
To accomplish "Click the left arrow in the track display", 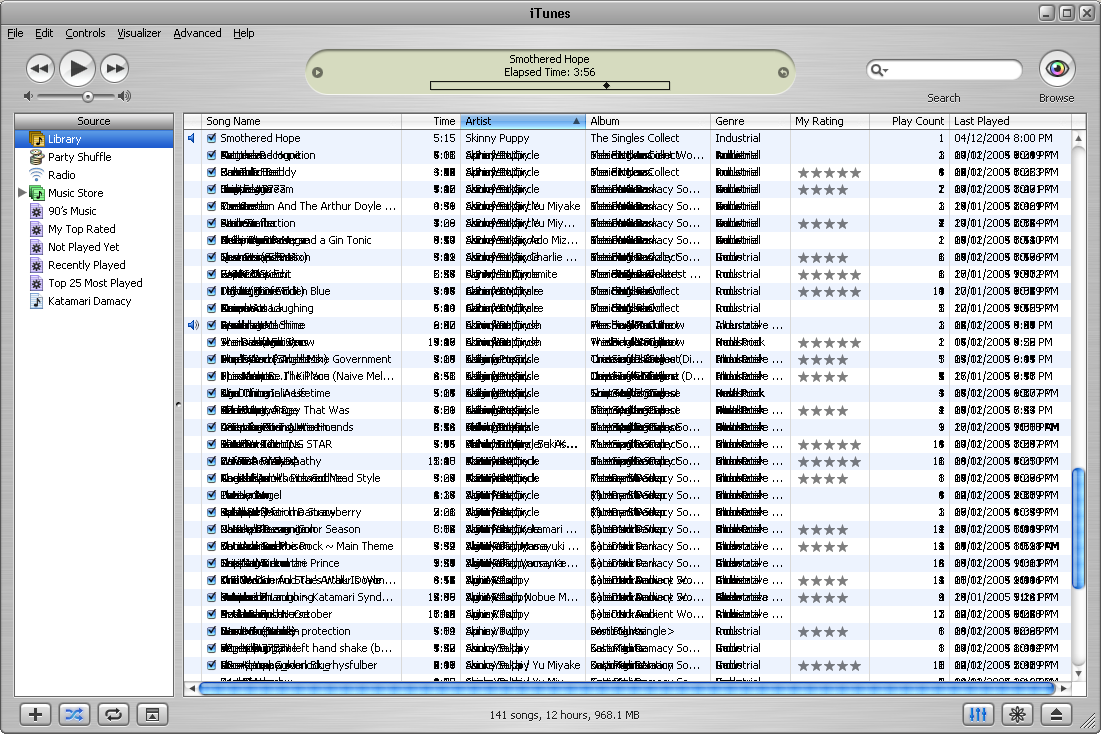I will 317,72.
